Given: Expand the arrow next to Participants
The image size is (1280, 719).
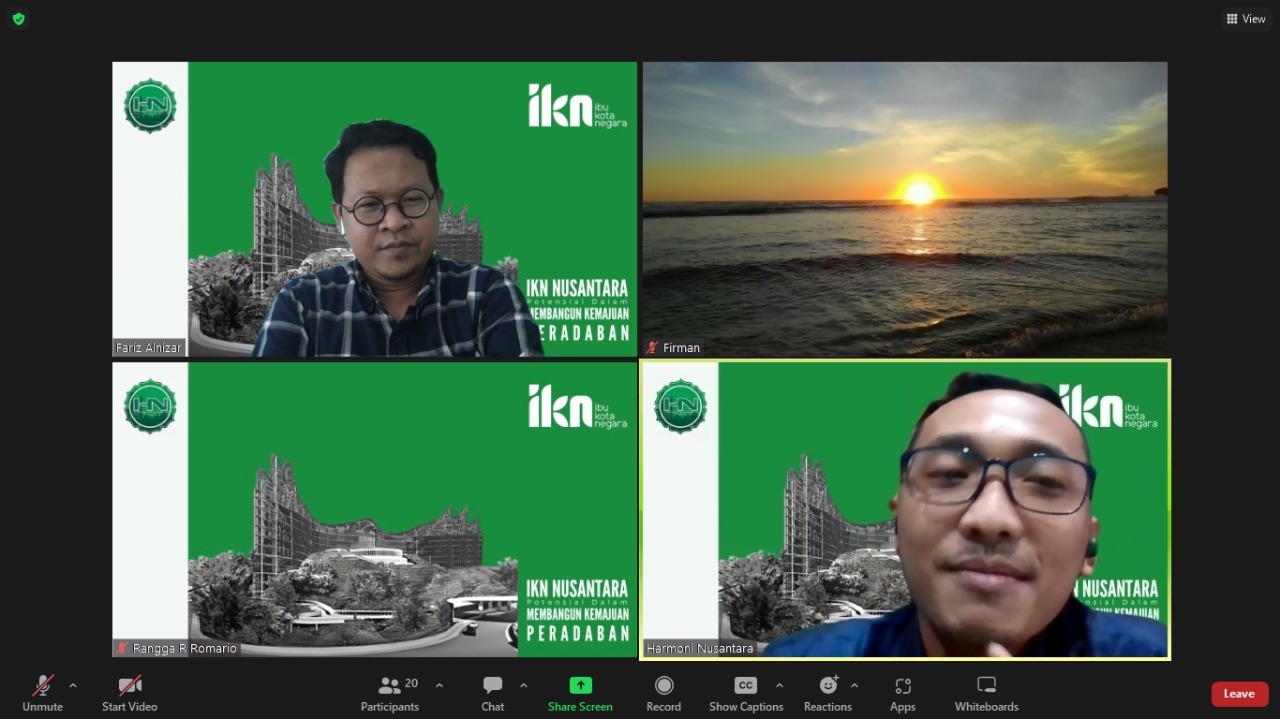Looking at the screenshot, I should (x=439, y=686).
